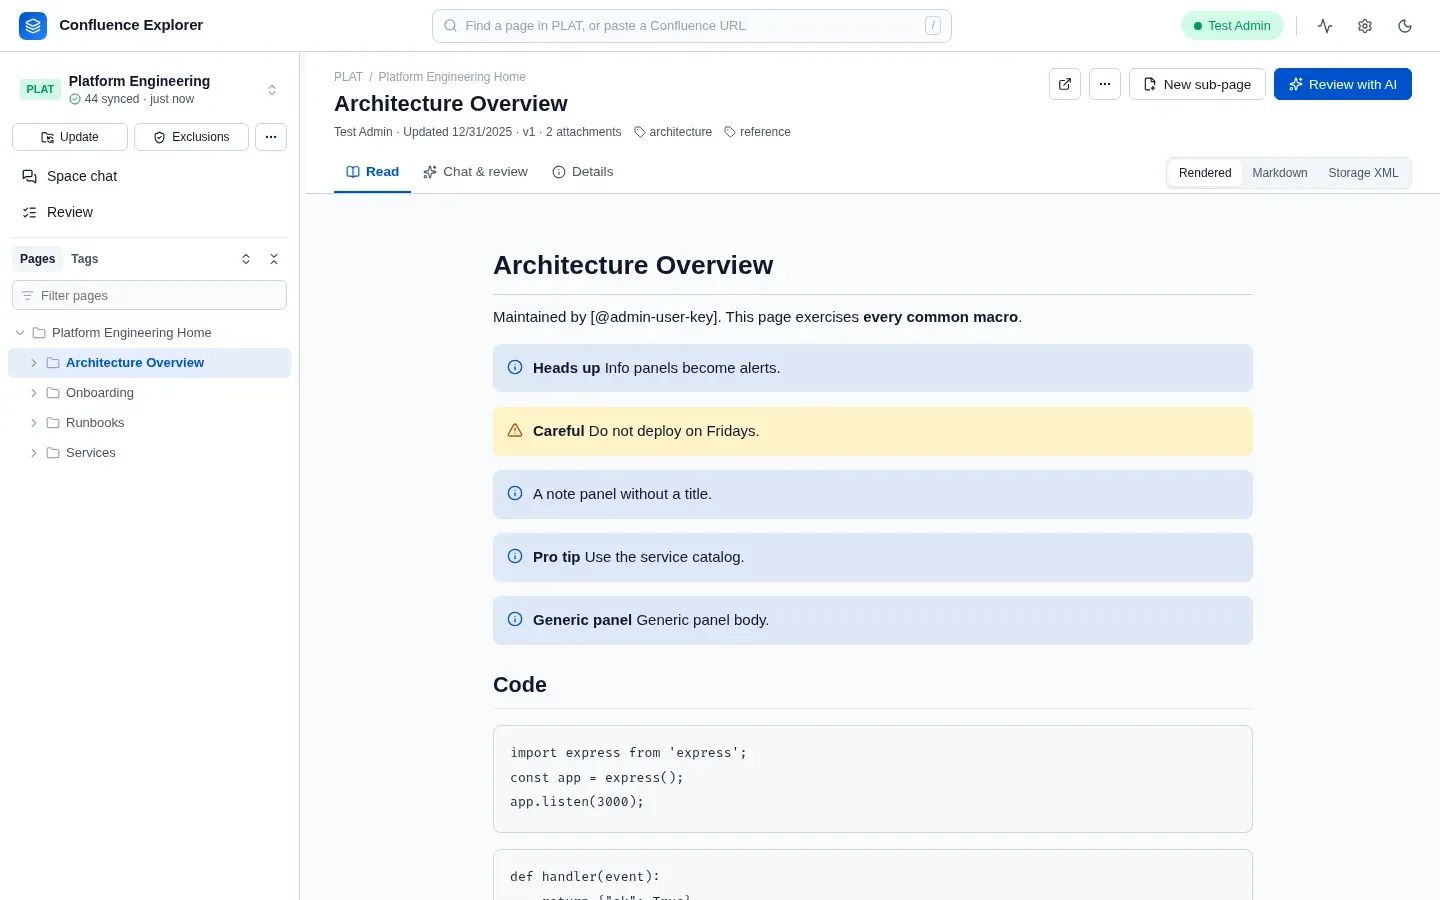Expand the Services tree node
Image resolution: width=1440 pixels, height=900 pixels.
pyautogui.click(x=34, y=453)
